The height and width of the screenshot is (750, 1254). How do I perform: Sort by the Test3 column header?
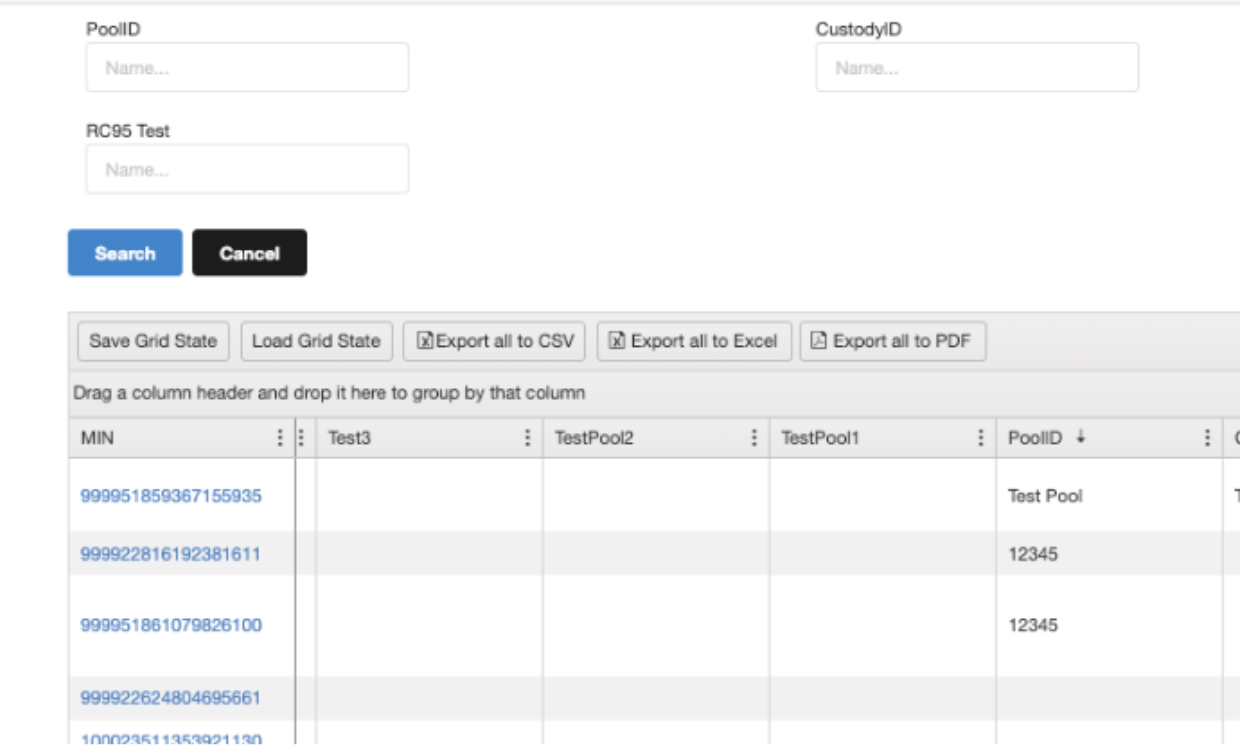tap(349, 438)
